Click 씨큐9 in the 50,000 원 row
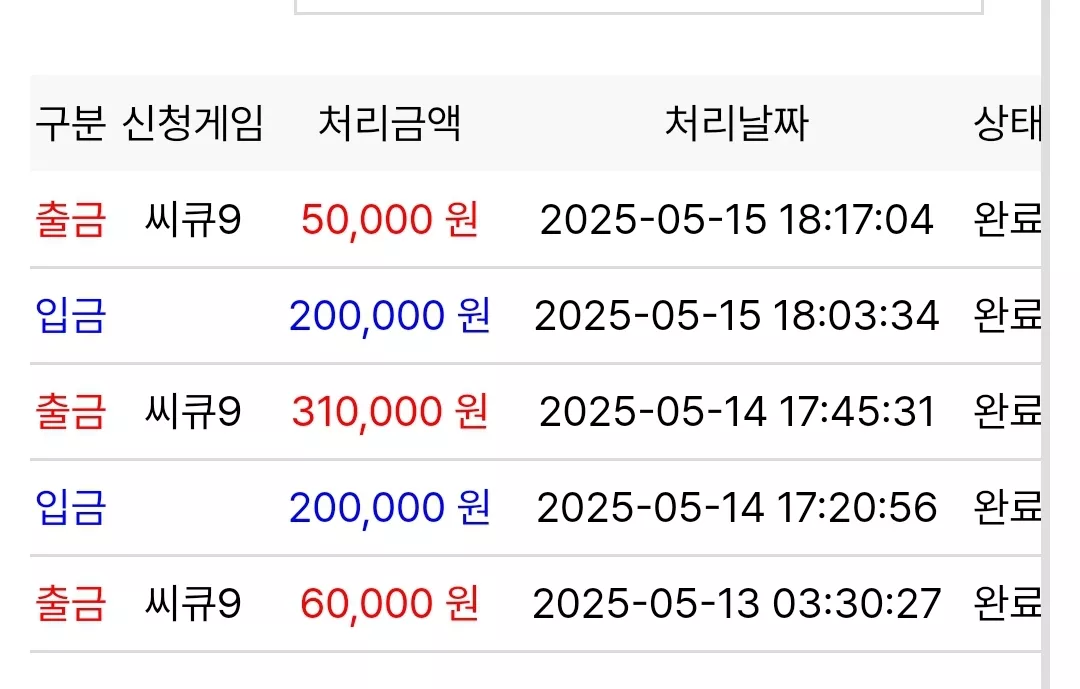The width and height of the screenshot is (1080, 689). [x=193, y=220]
